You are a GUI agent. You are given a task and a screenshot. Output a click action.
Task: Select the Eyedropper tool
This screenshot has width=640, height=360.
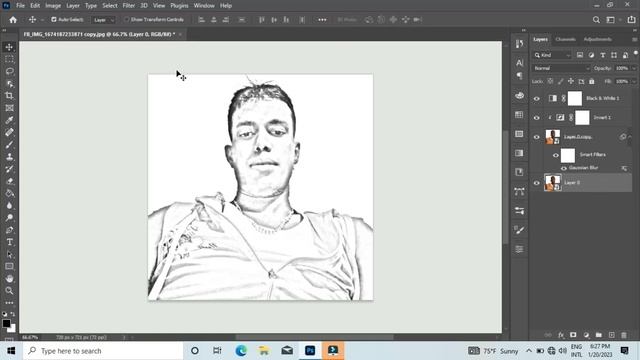tap(9, 120)
